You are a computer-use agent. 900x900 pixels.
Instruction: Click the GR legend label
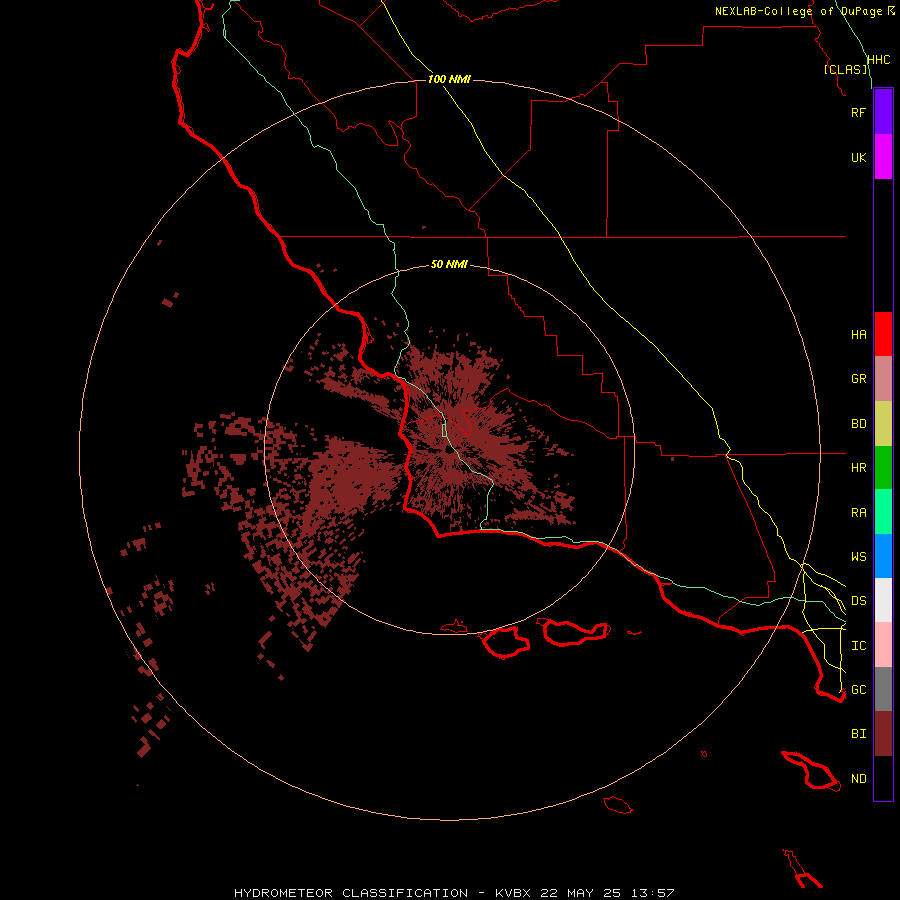point(858,379)
